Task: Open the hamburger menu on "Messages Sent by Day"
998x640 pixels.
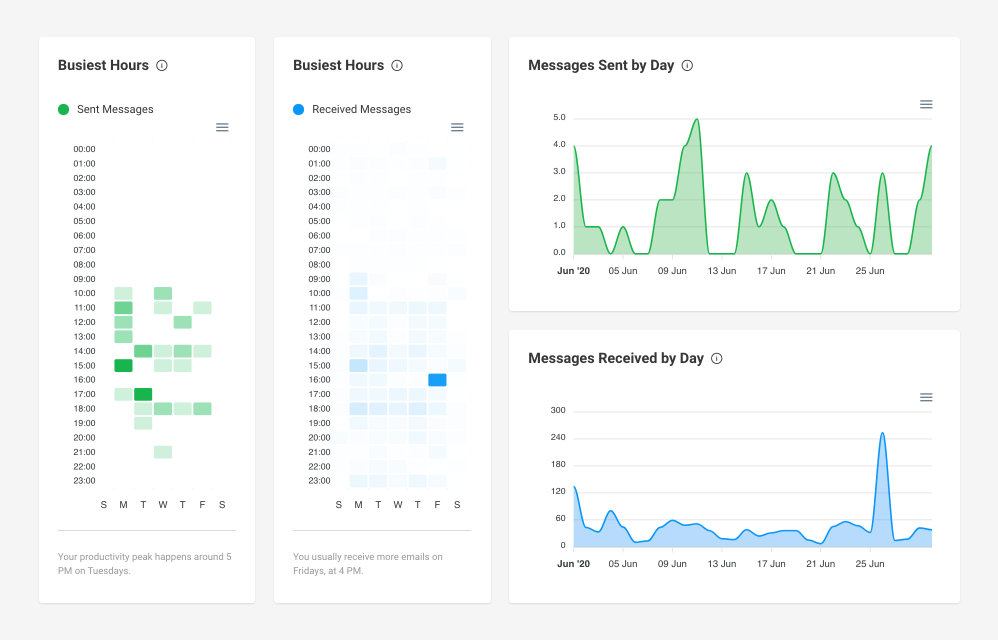Action: coord(925,103)
